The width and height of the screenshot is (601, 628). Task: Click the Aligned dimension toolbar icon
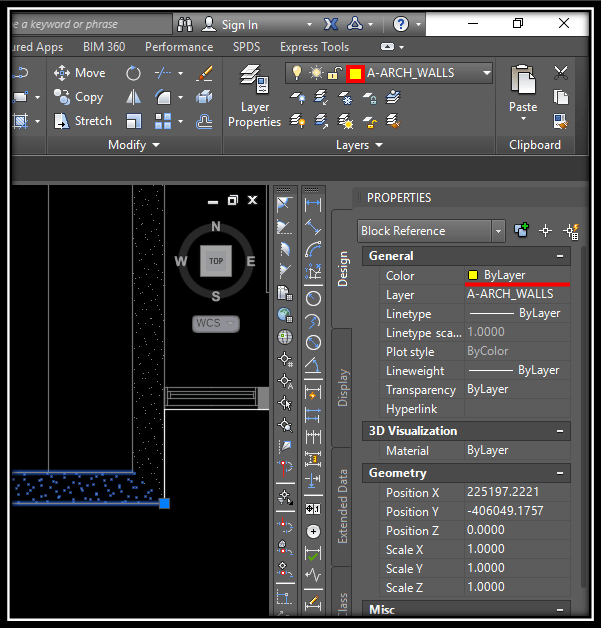click(x=313, y=227)
